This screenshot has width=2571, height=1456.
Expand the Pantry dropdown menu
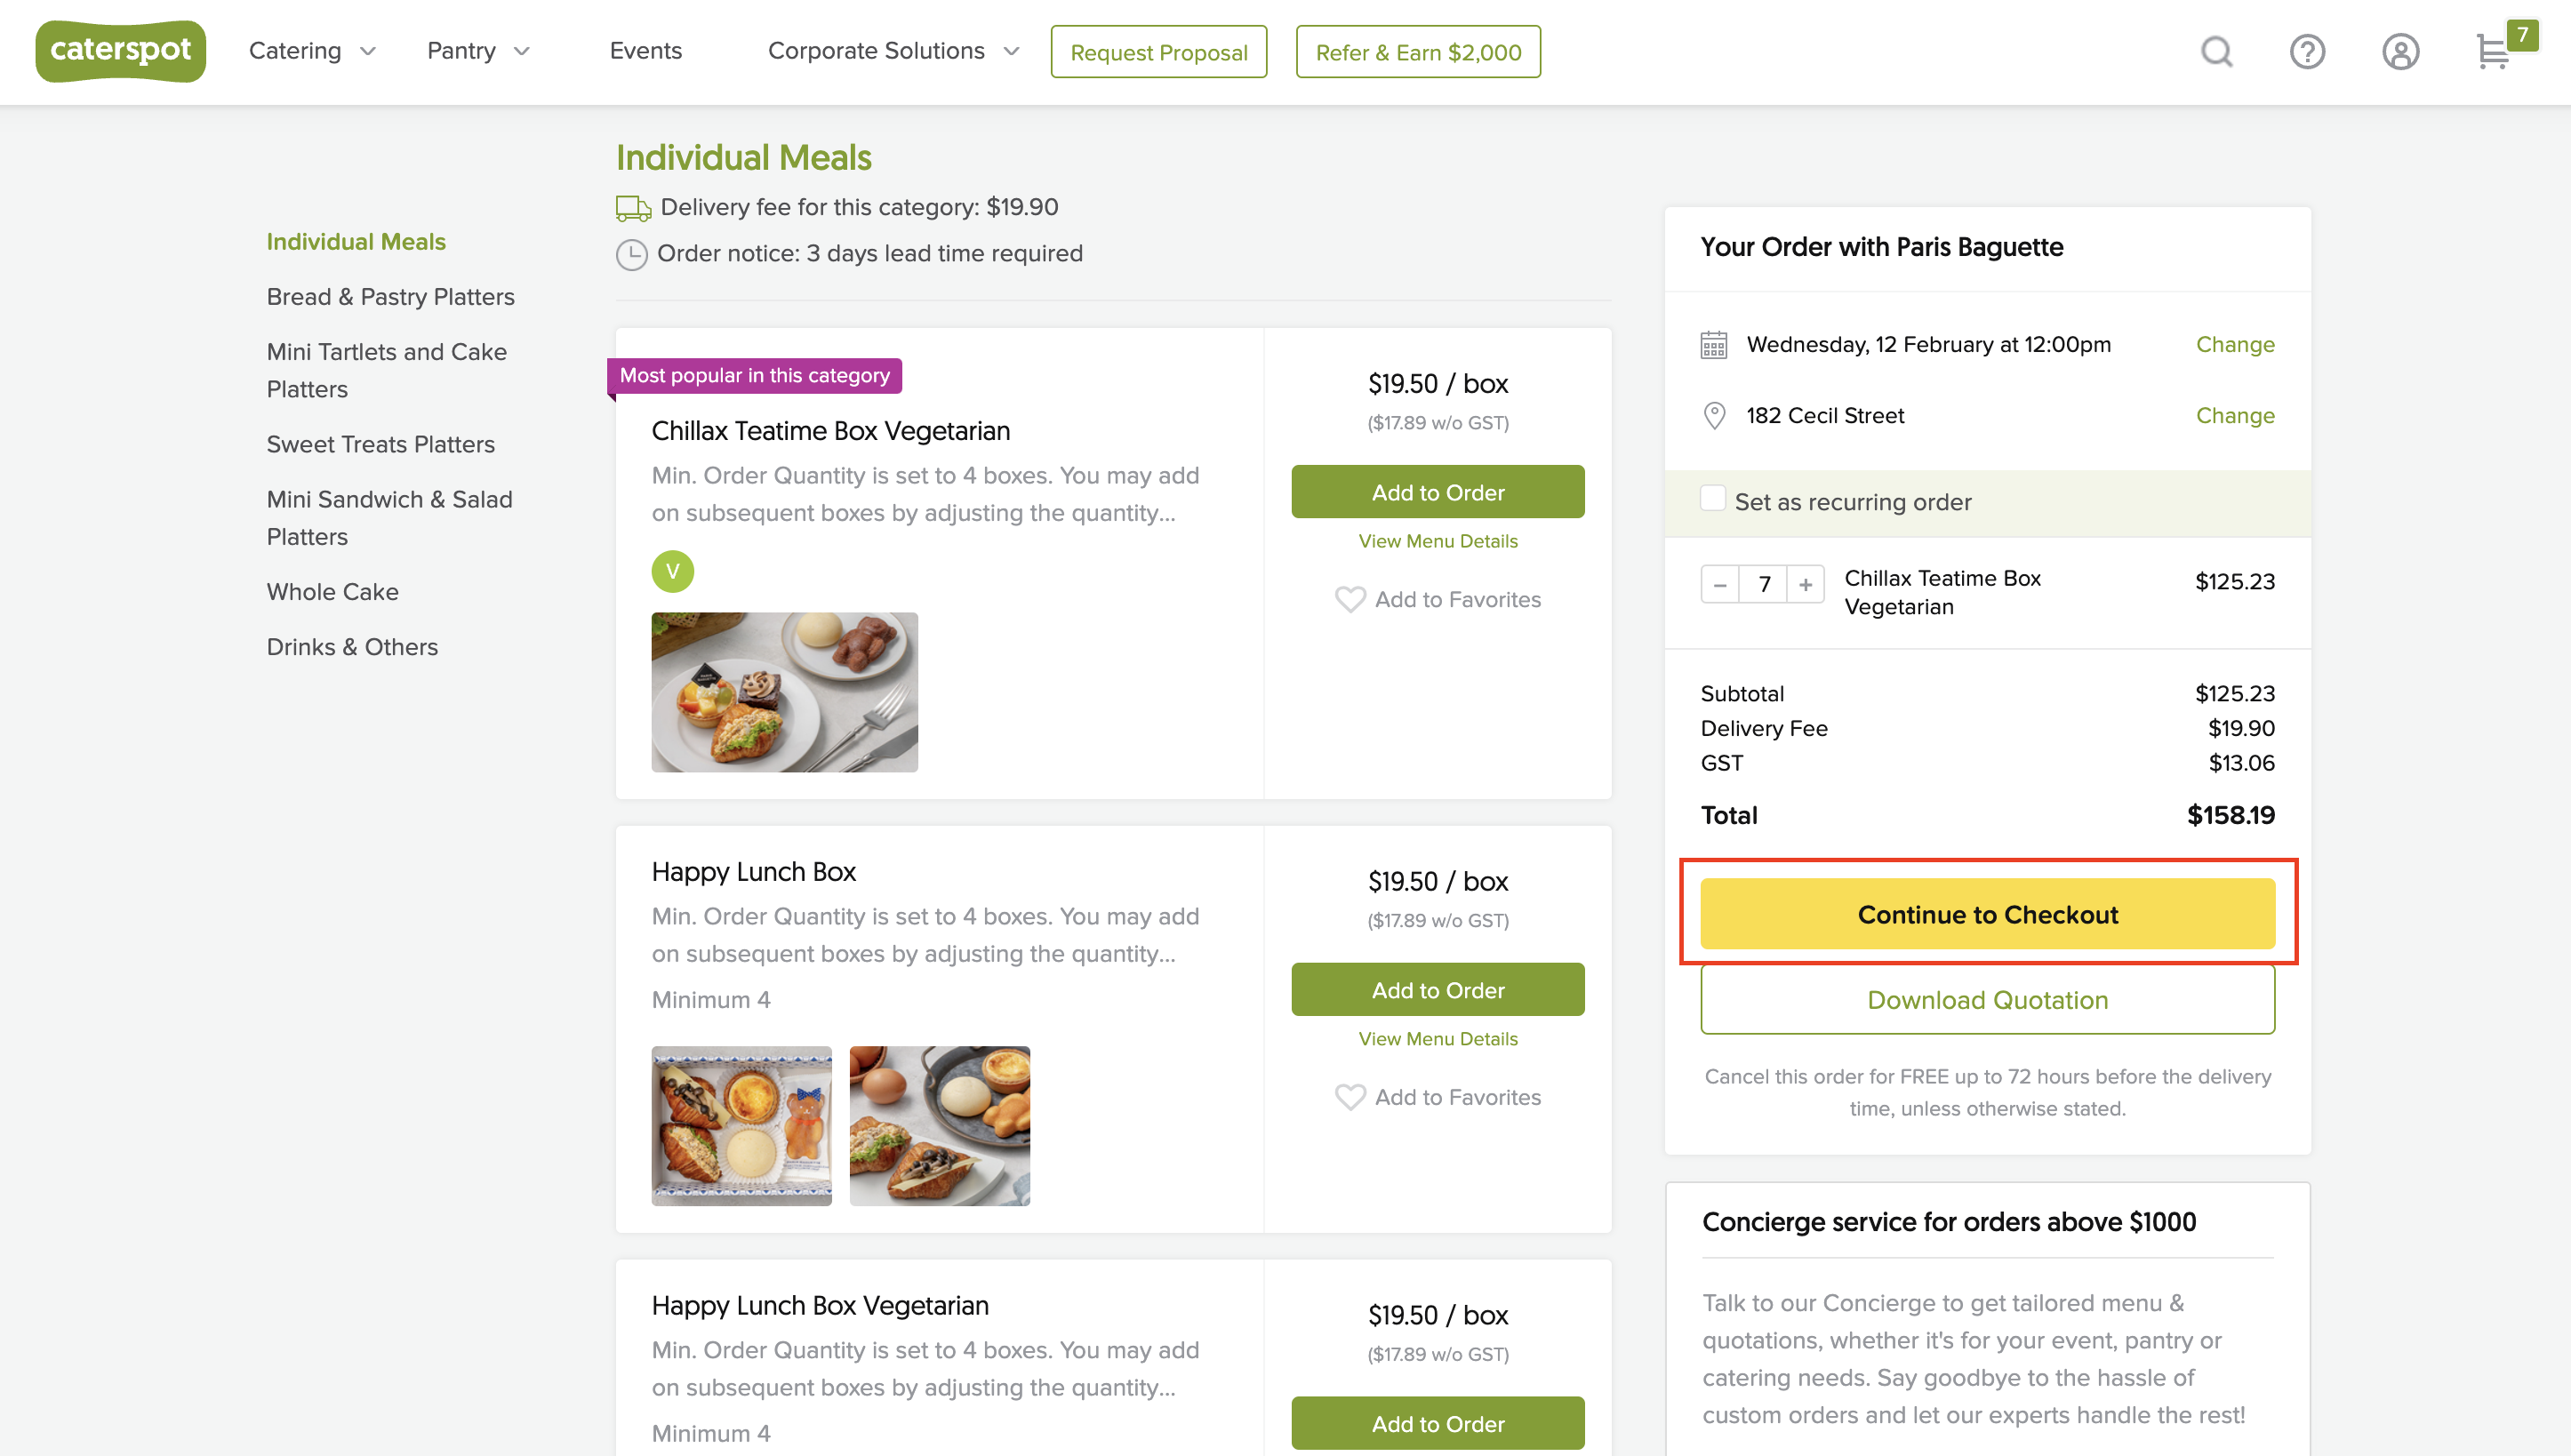coord(478,51)
